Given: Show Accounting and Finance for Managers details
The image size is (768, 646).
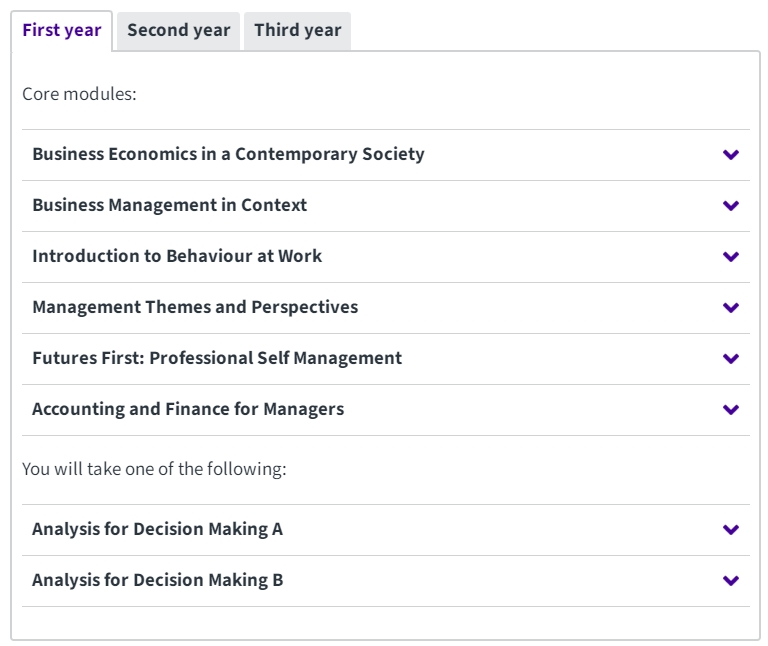Looking at the screenshot, I should (x=188, y=409).
